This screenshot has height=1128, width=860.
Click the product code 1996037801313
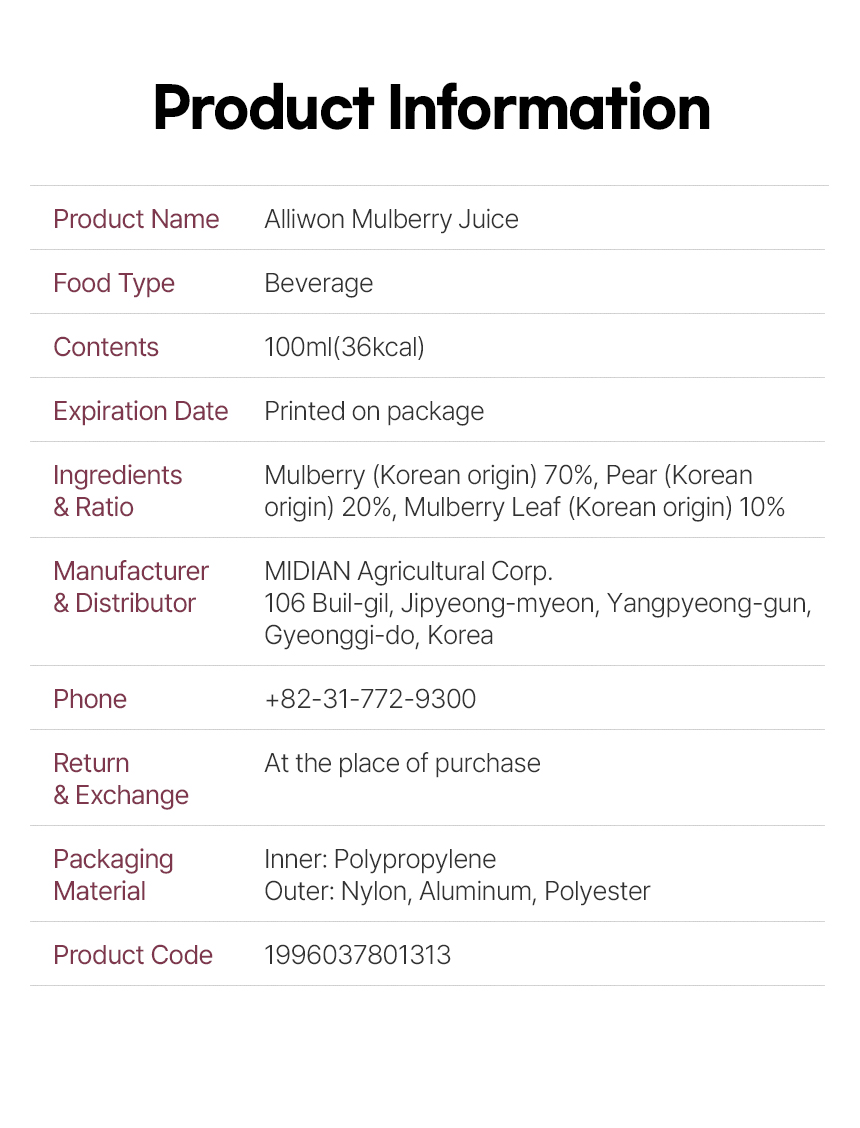tap(357, 955)
